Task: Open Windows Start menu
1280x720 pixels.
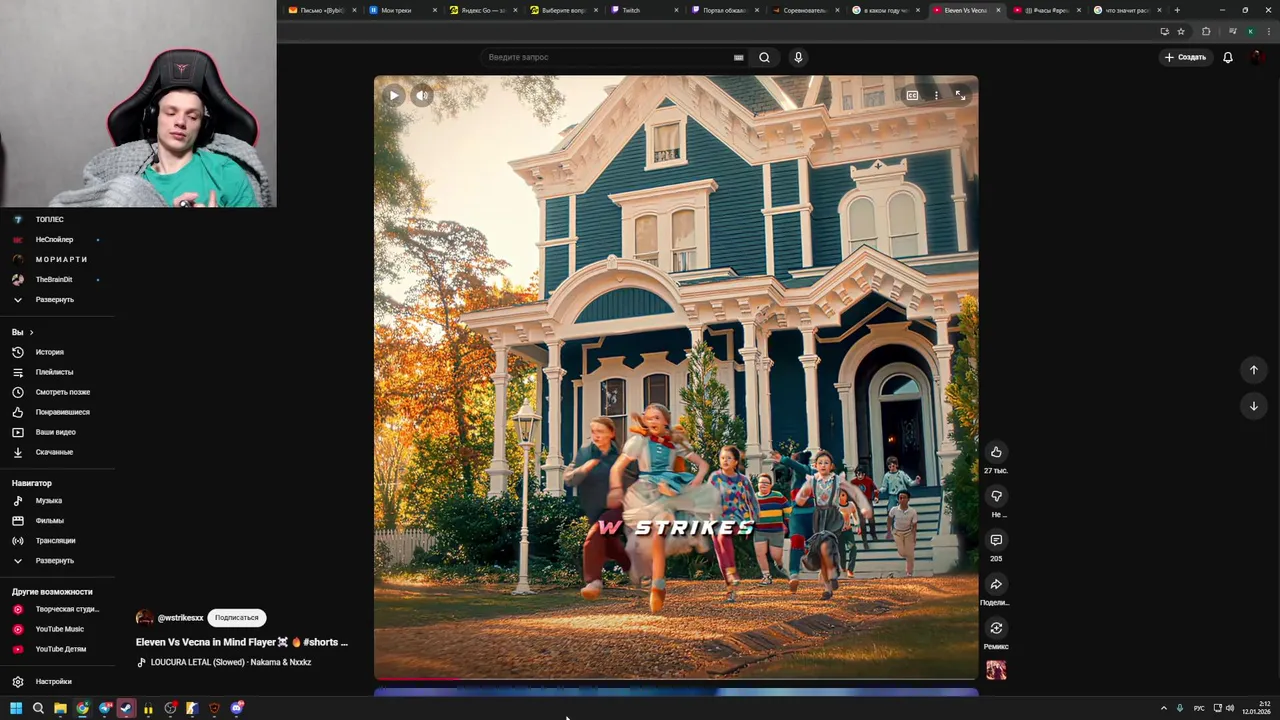Action: (16, 708)
